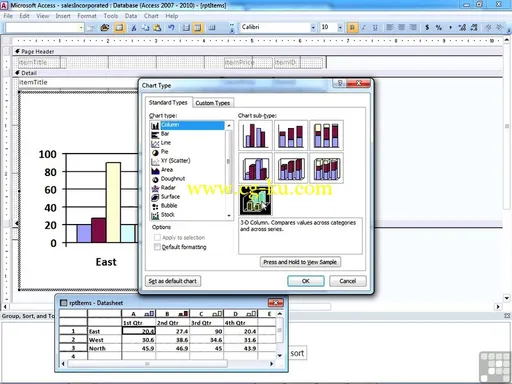Click datasheet cell 20.4 under 1st Qtr
This screenshot has width=512, height=384.
(x=139, y=331)
